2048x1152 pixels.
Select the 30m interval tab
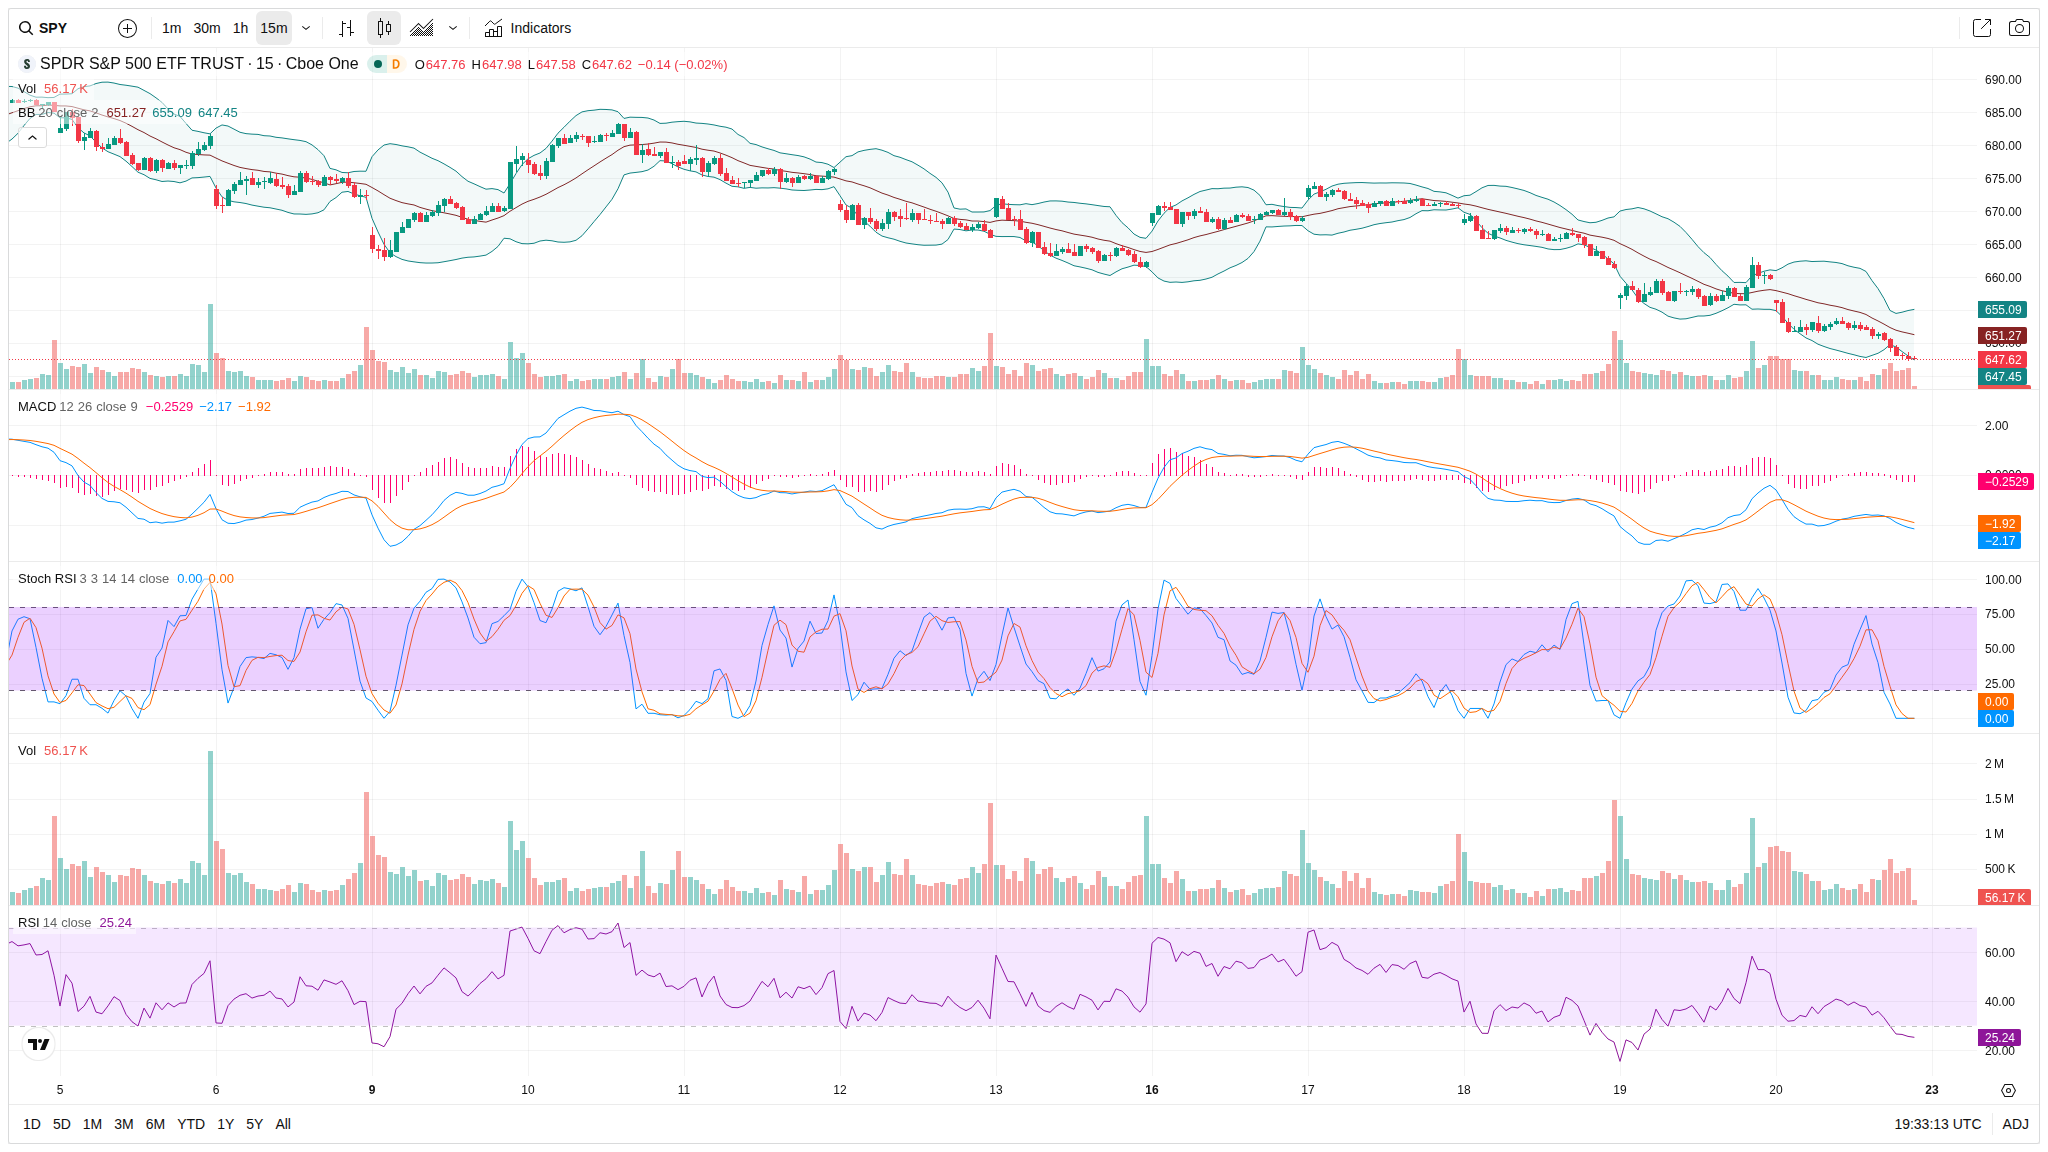(207, 28)
